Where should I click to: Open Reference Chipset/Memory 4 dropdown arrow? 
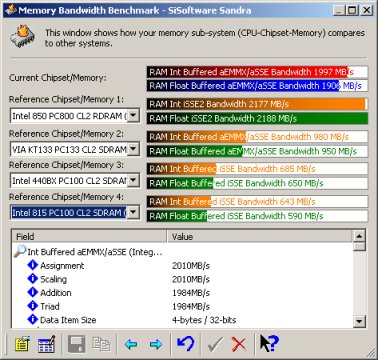pos(133,212)
